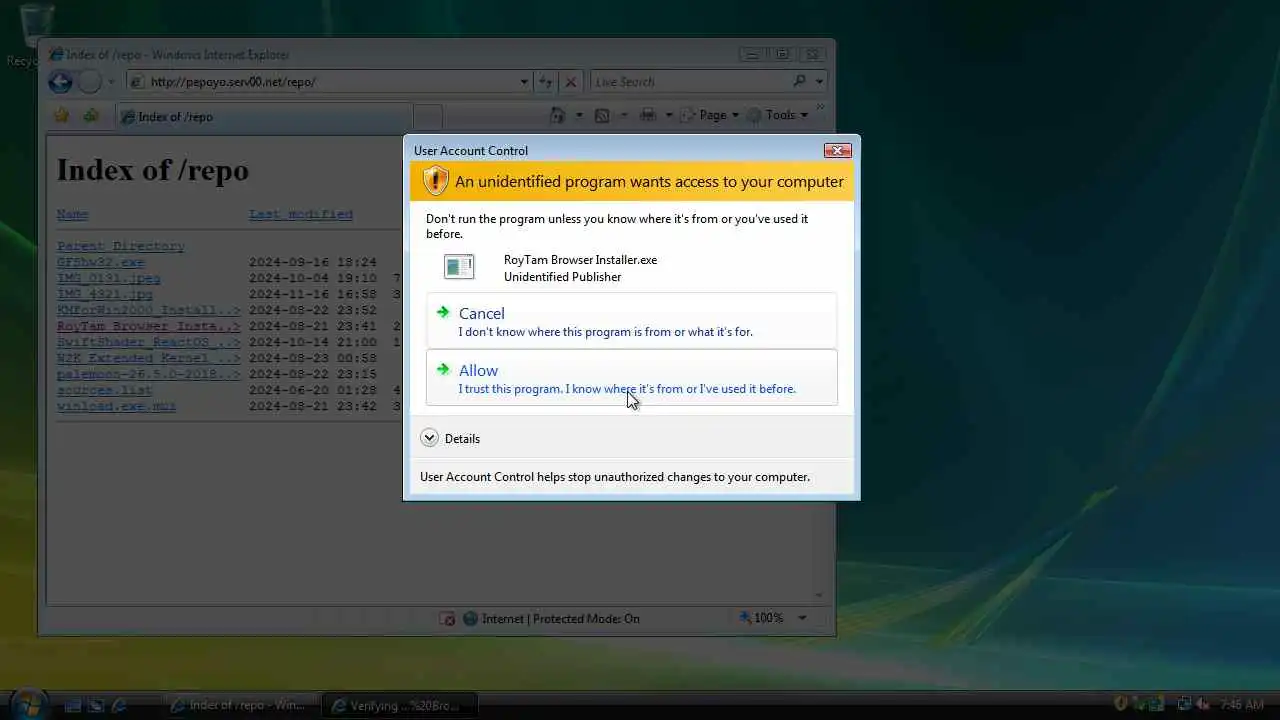
Task: Open the Favorites Center star icon
Action: (62, 116)
